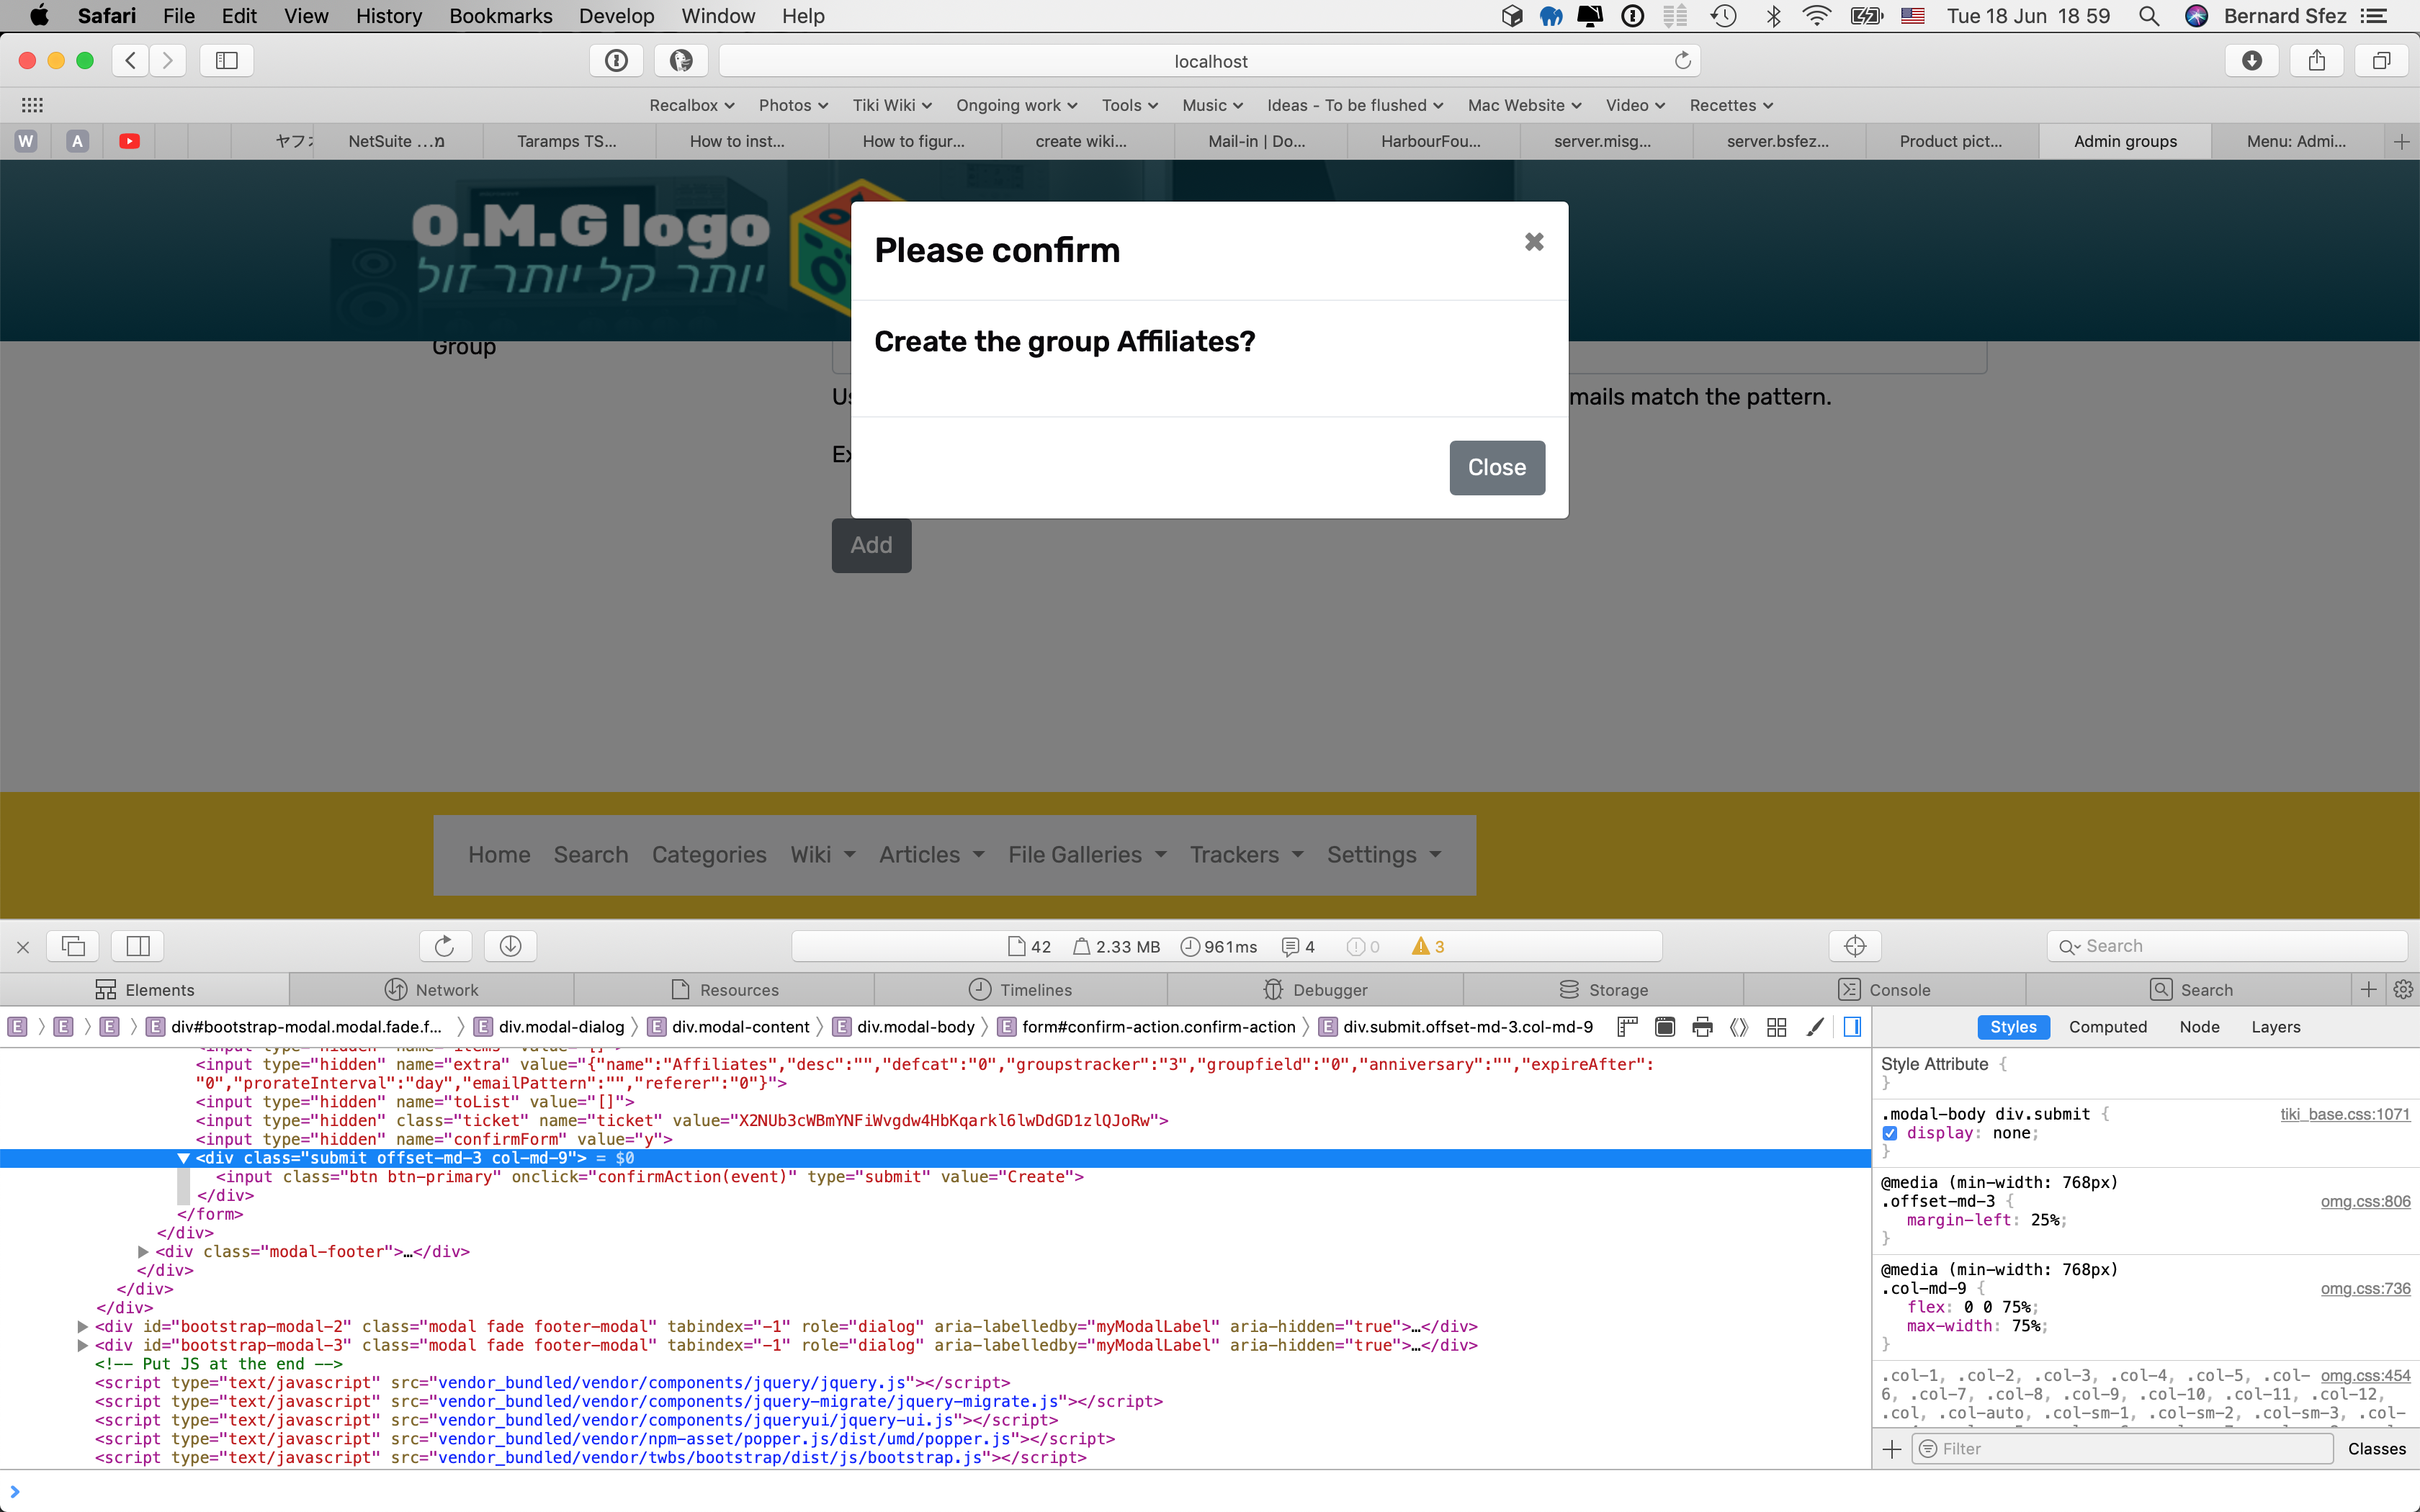Open the tiki_base.css:1071 source link
The image size is (2420, 1512).
coord(2345,1114)
